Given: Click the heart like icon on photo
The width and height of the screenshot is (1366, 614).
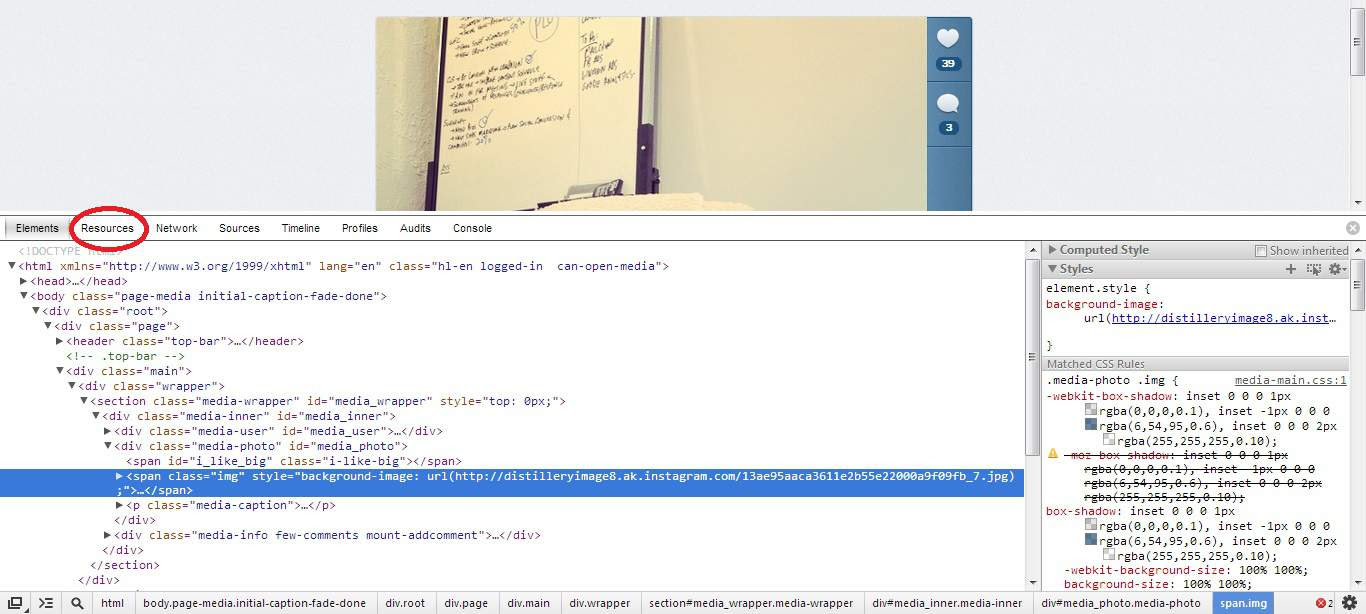Looking at the screenshot, I should 948,38.
